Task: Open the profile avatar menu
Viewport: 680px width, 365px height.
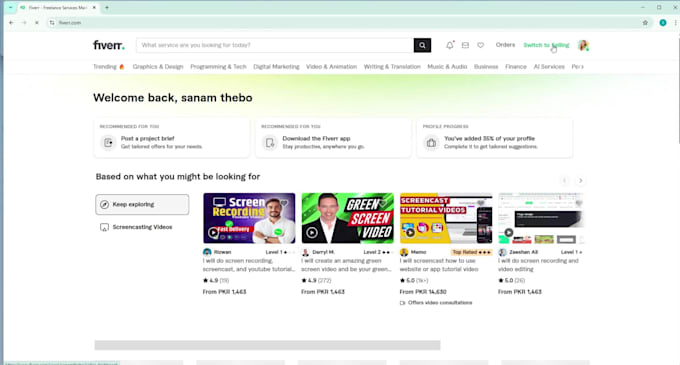Action: click(x=583, y=45)
